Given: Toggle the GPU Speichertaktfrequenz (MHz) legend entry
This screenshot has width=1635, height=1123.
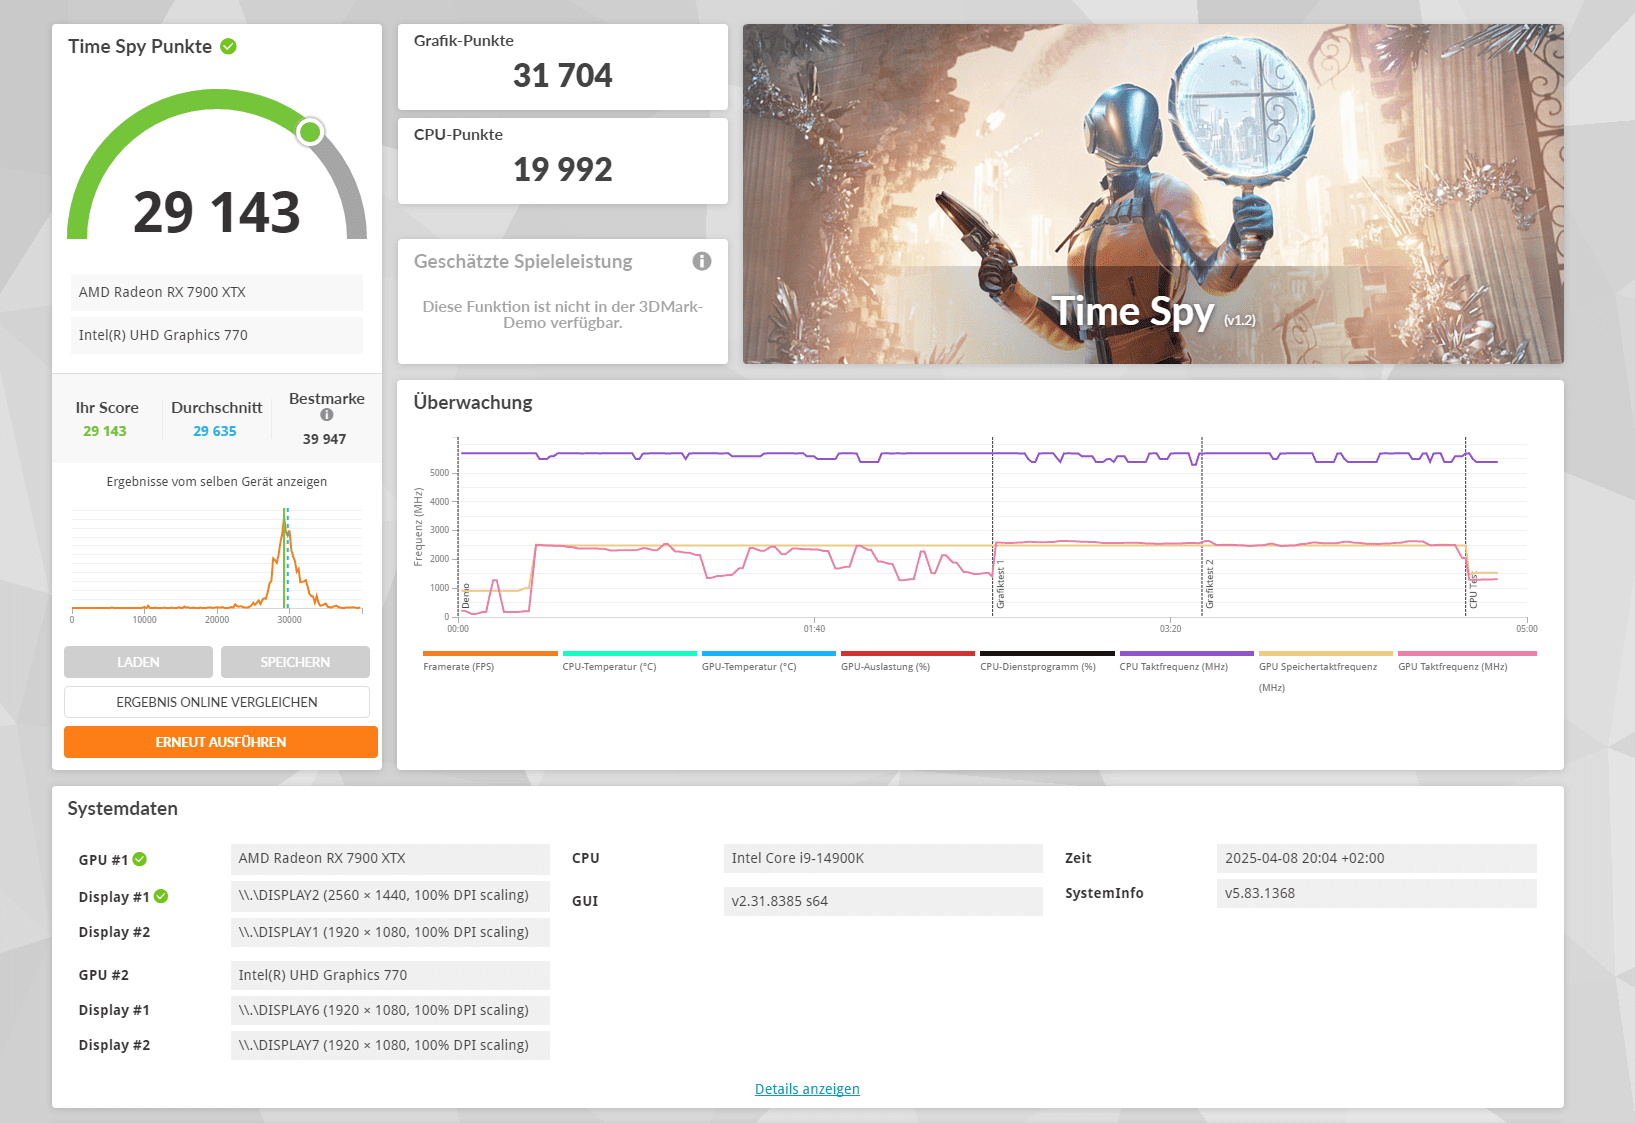Looking at the screenshot, I should (x=1326, y=672).
